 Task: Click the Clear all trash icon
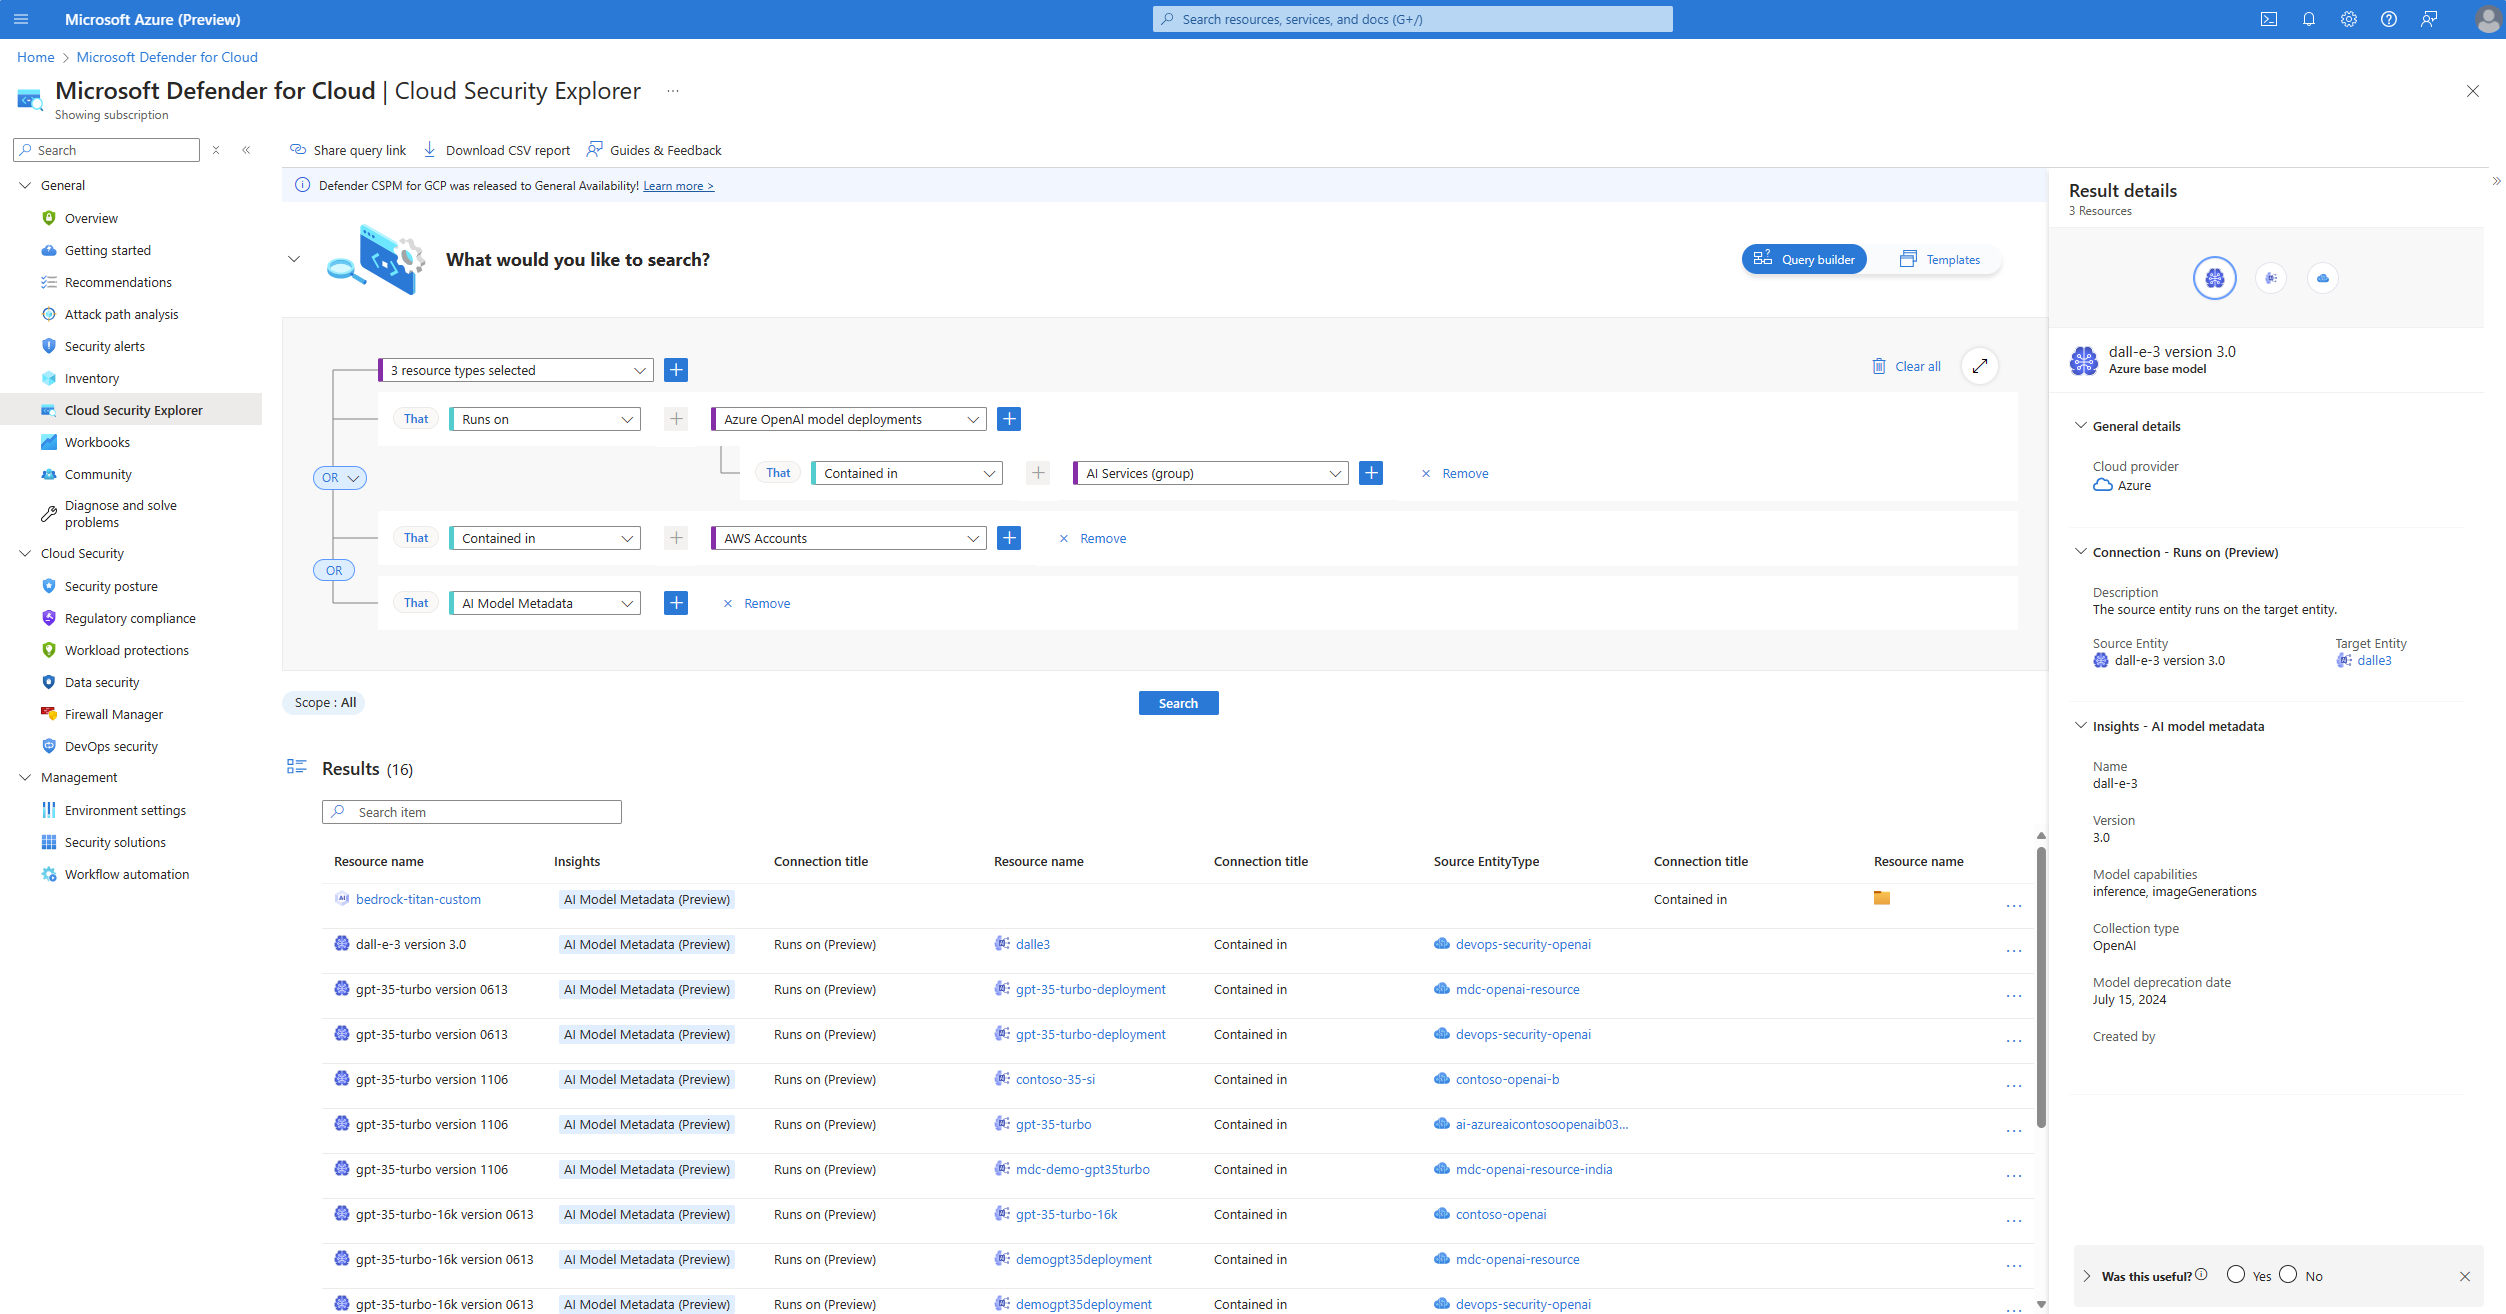point(1879,366)
